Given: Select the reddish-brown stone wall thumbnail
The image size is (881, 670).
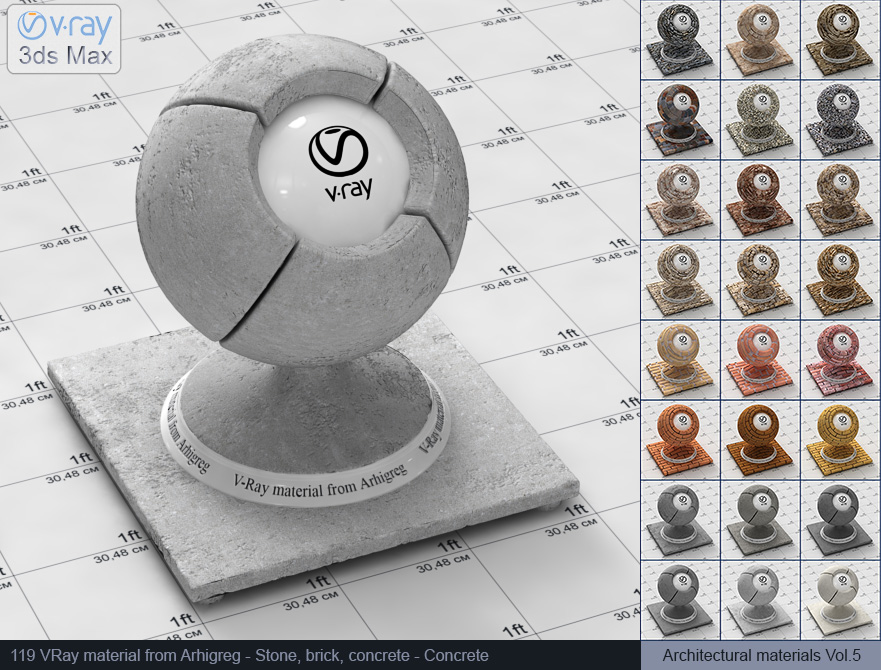Looking at the screenshot, I should point(760,200).
